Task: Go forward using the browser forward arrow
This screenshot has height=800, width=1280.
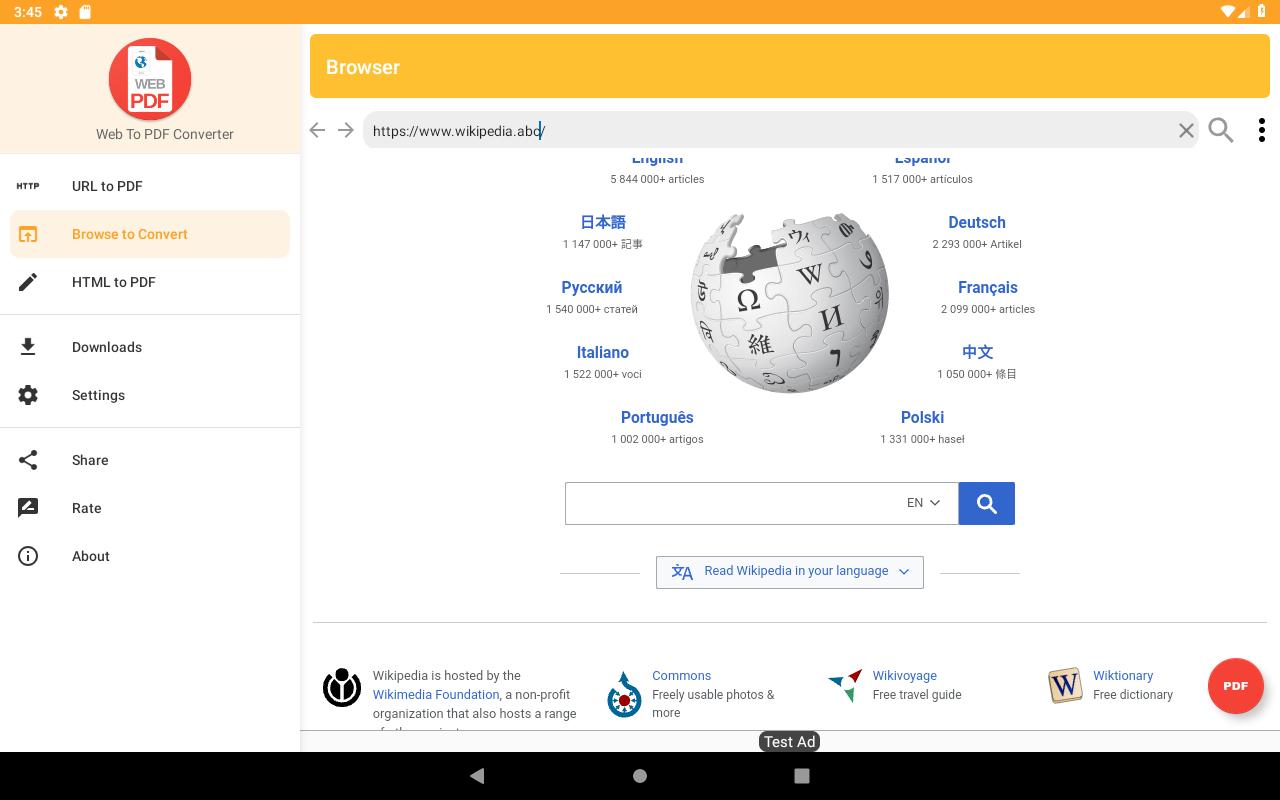Action: (346, 130)
